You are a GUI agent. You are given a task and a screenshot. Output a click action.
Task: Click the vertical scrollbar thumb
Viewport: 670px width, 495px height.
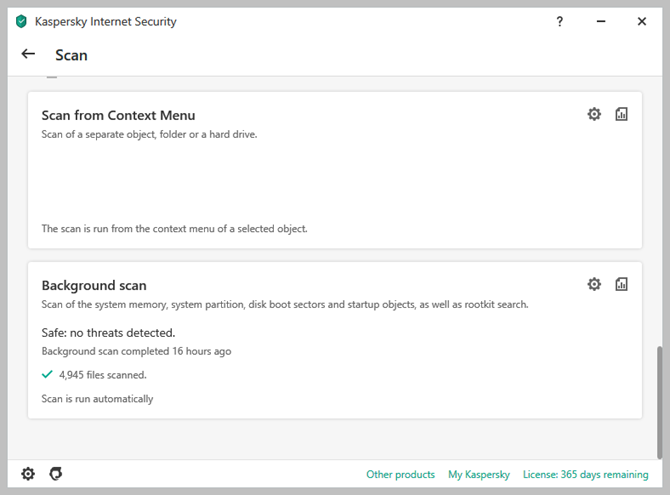pos(657,400)
